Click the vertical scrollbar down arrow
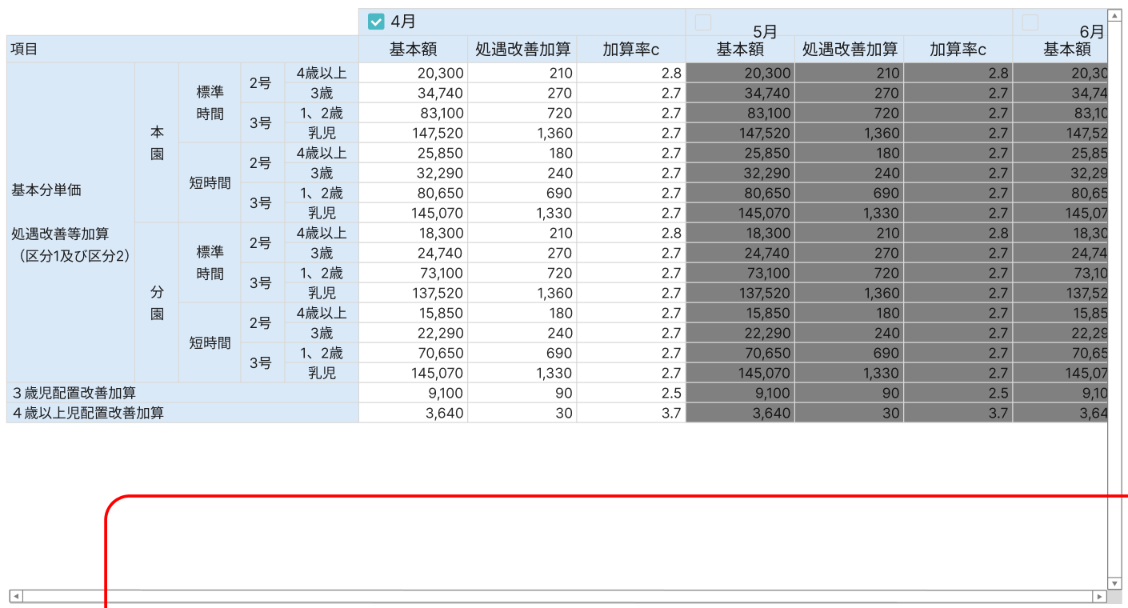The image size is (1128, 608). click(1115, 582)
